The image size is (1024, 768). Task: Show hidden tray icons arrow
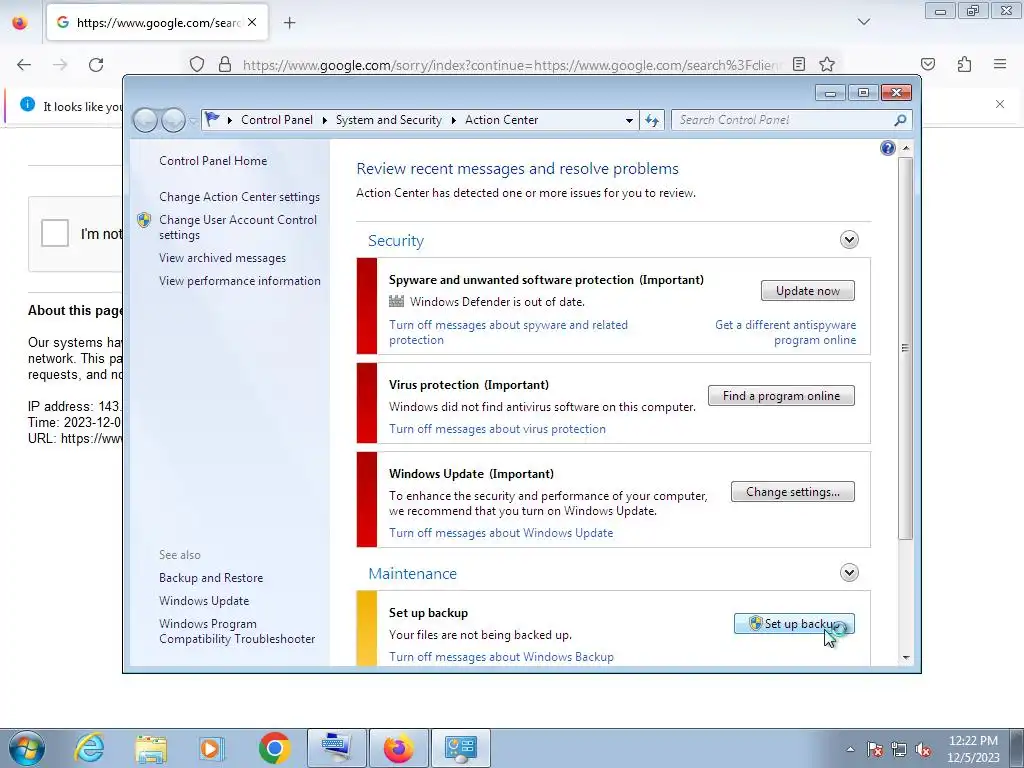click(x=850, y=749)
